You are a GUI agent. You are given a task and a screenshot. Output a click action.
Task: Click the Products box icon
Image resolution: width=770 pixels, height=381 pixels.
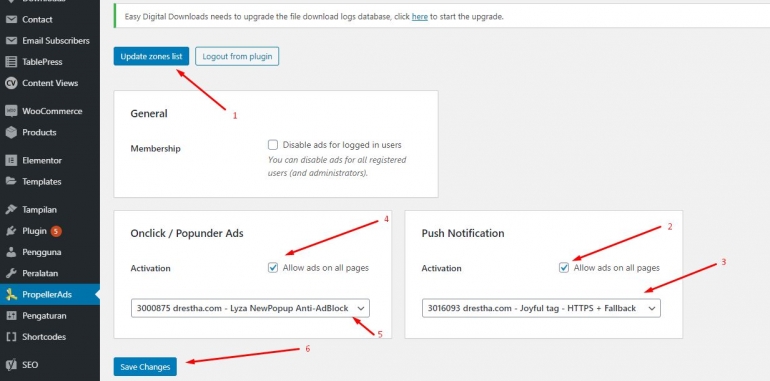(x=11, y=133)
